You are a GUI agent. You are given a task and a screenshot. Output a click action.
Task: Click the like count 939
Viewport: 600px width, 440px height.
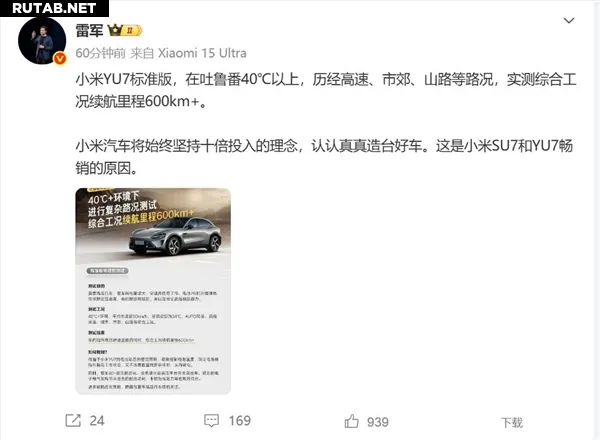click(378, 422)
